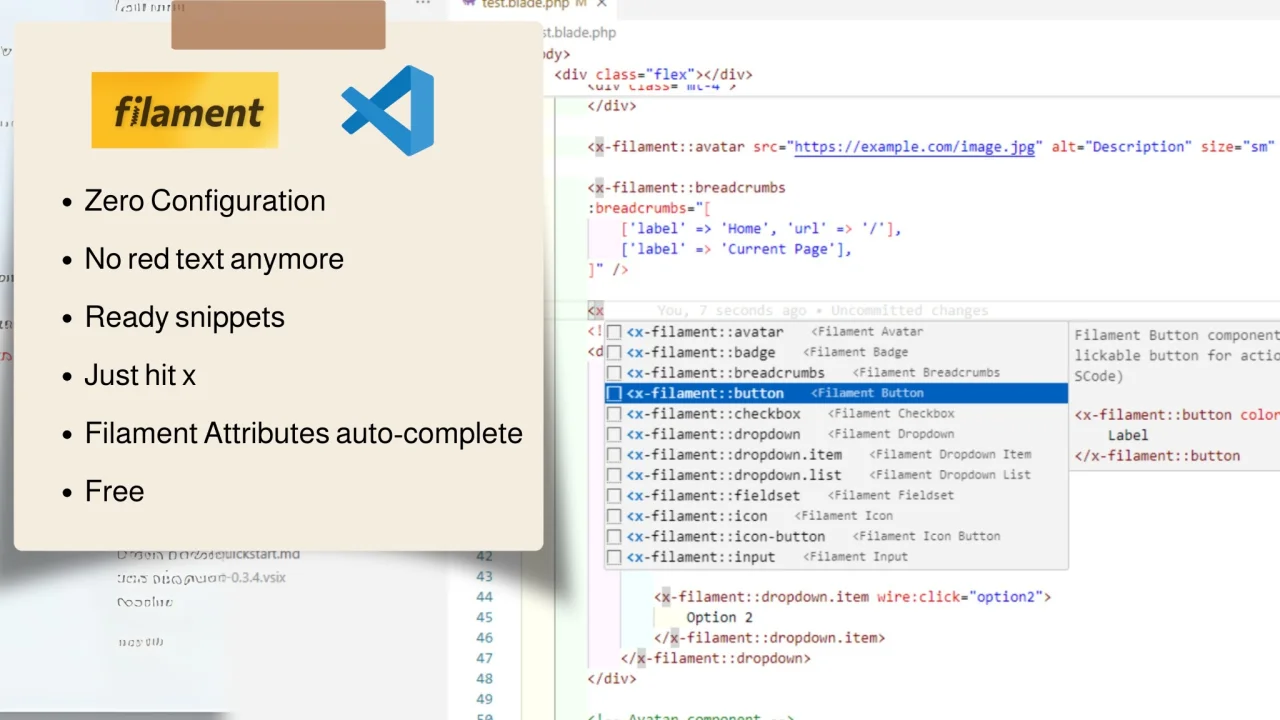Click line number 45 in the gutter
1280x720 pixels.
tap(484, 617)
